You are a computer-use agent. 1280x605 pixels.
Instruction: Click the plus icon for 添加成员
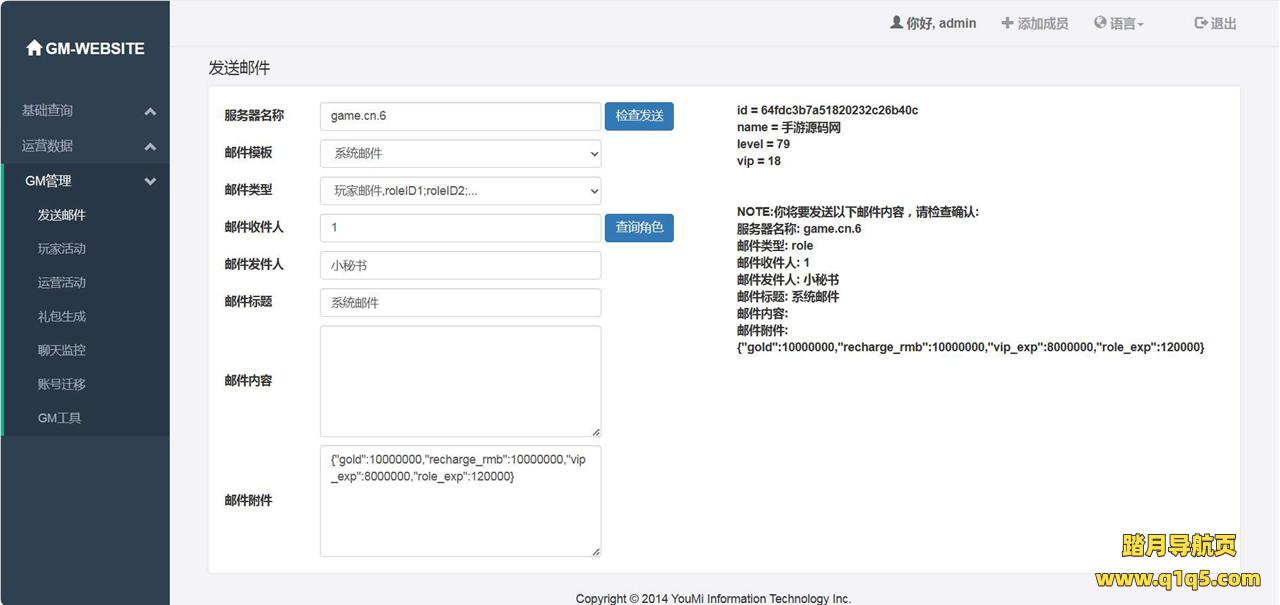click(x=1007, y=23)
